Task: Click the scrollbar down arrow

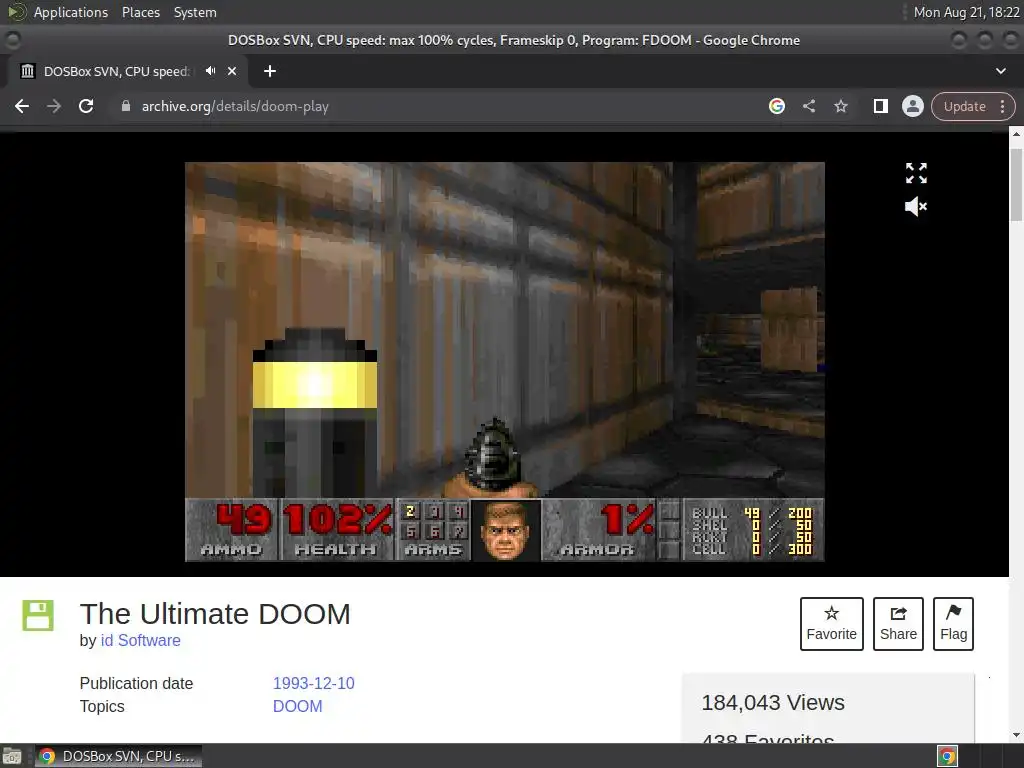Action: coord(1016,735)
